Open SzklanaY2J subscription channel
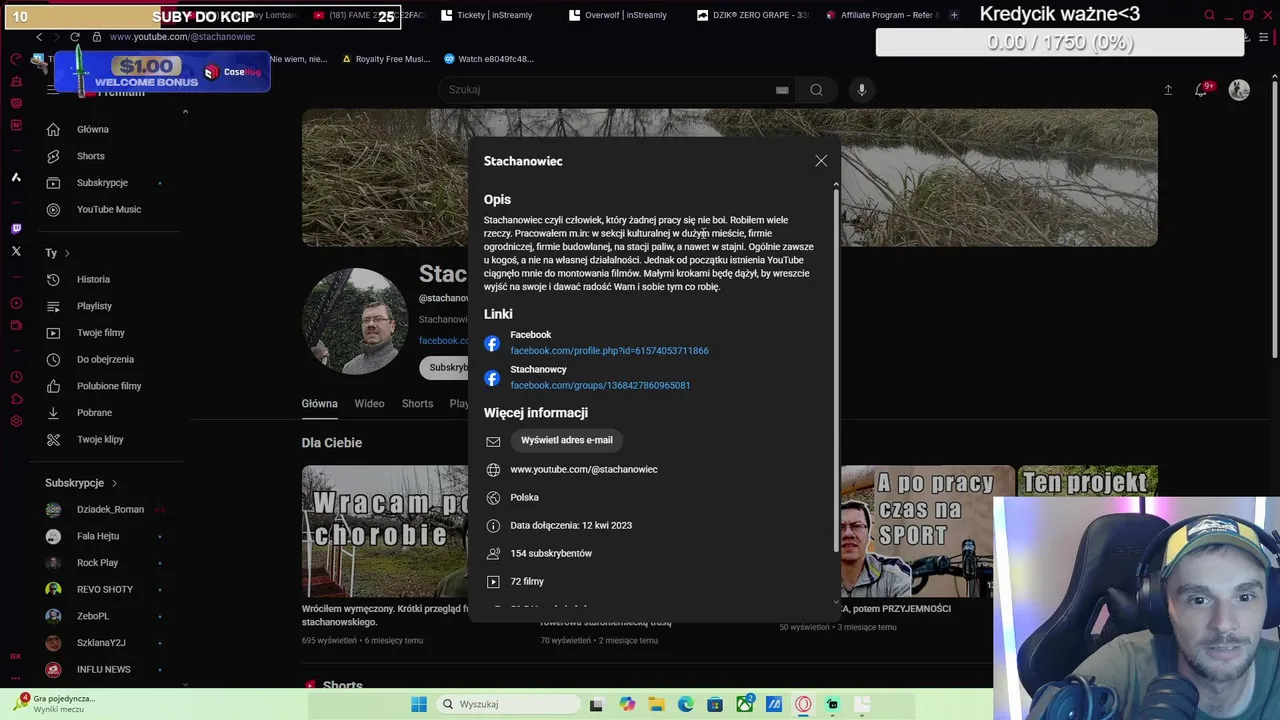The width and height of the screenshot is (1280, 720). click(103, 643)
